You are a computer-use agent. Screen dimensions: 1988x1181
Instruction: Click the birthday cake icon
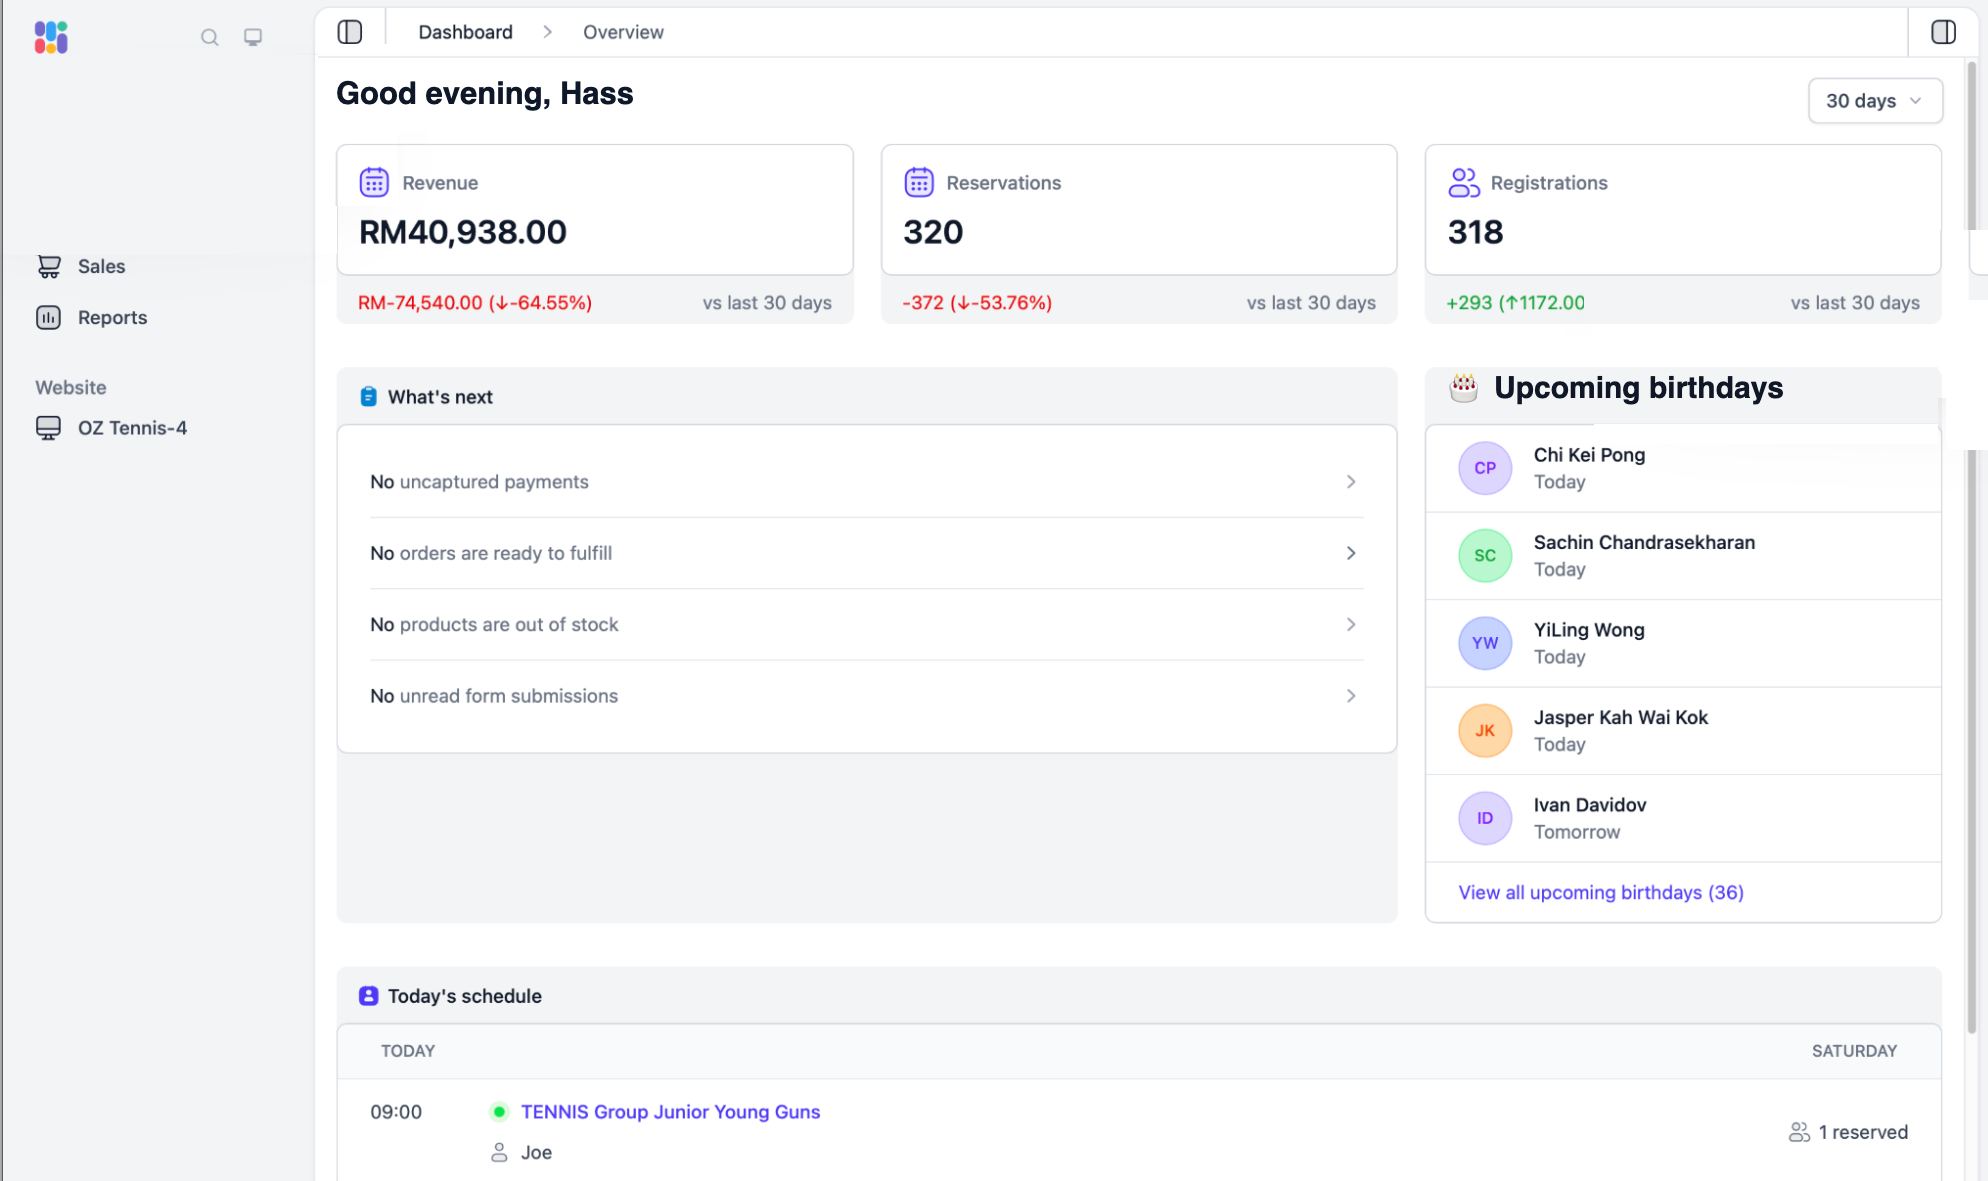pyautogui.click(x=1464, y=387)
